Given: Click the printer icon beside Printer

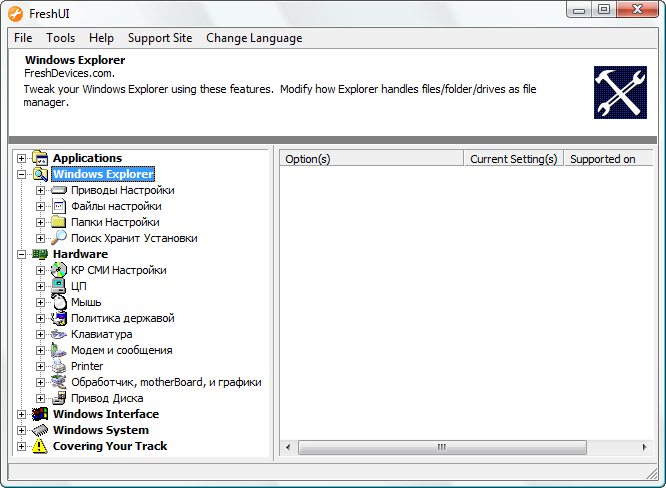Looking at the screenshot, I should [x=59, y=366].
